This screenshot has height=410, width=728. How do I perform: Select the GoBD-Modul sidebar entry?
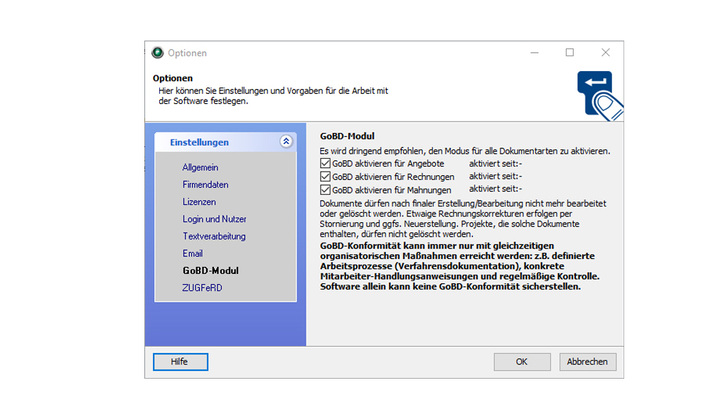click(210, 271)
